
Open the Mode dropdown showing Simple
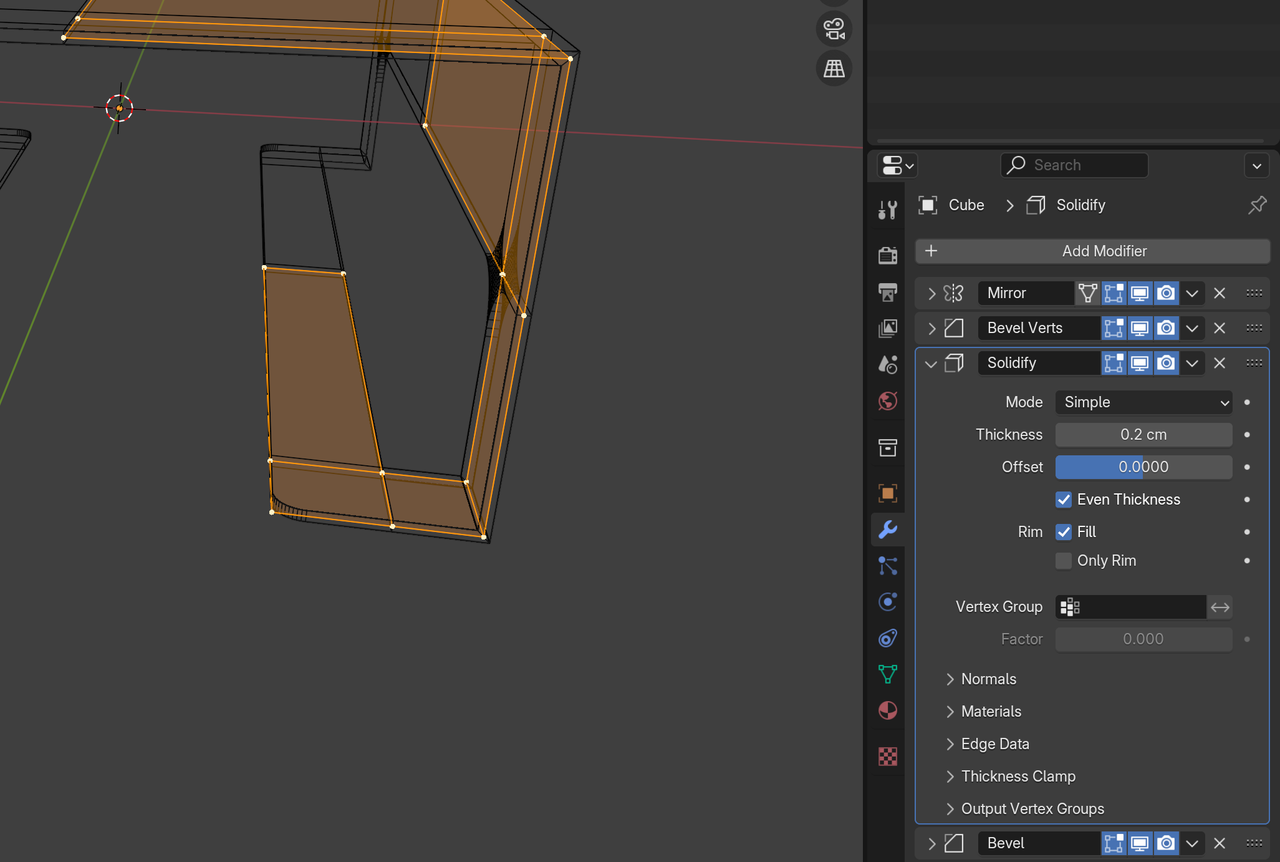click(1143, 402)
